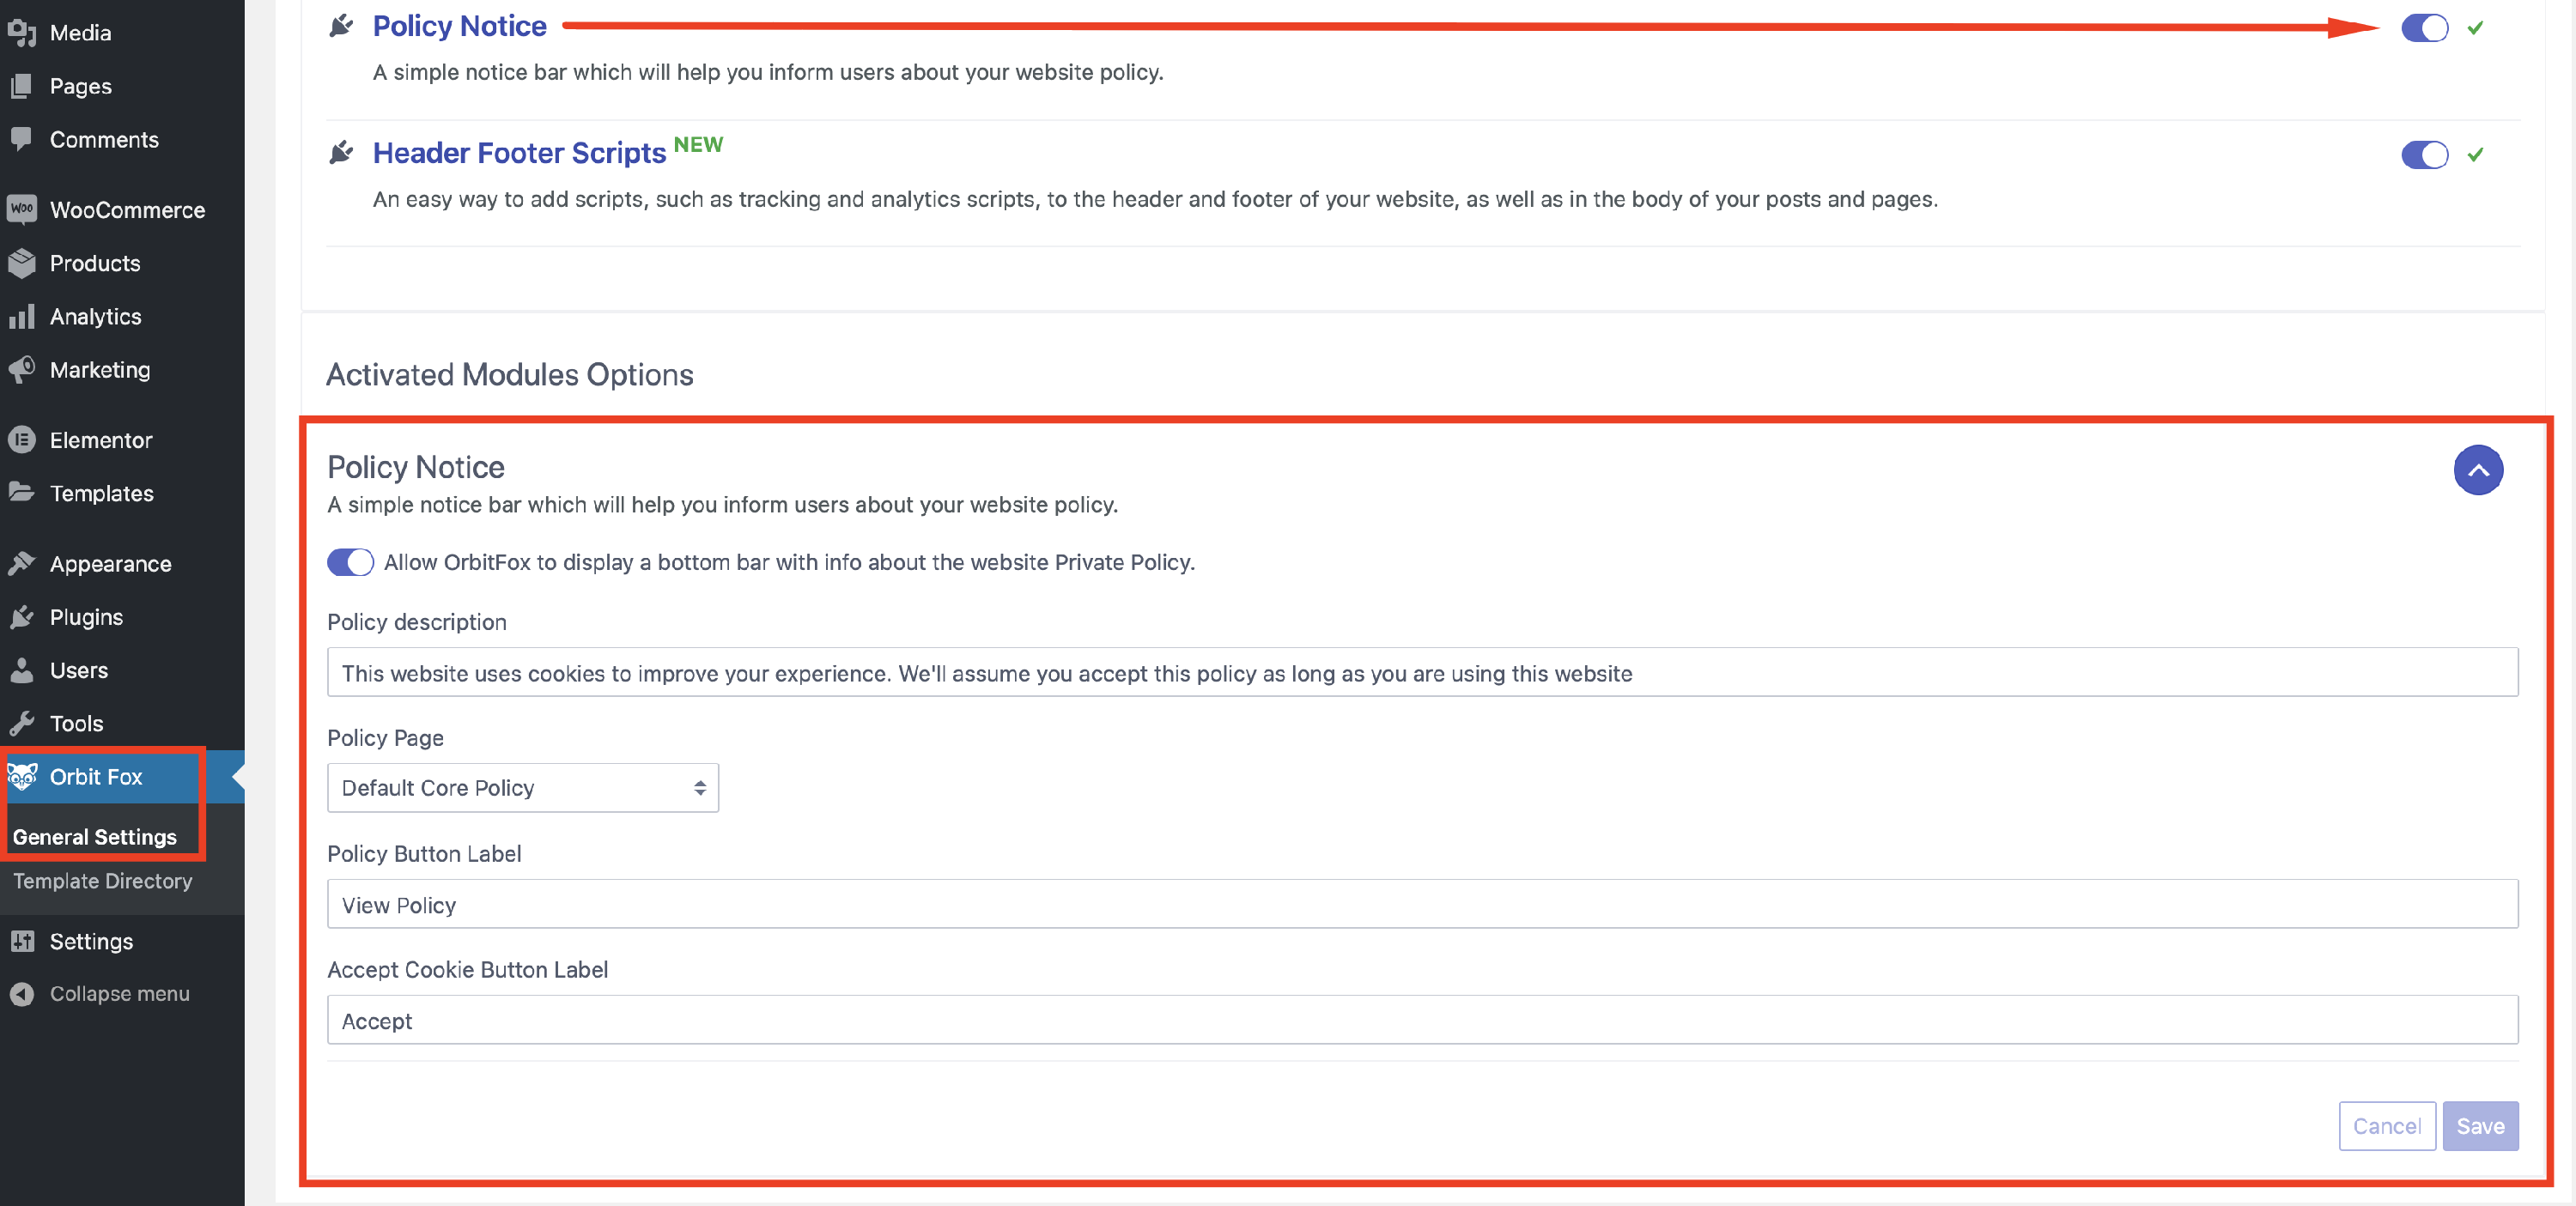Click the Save button
The image size is (2576, 1206).
[2481, 1125]
